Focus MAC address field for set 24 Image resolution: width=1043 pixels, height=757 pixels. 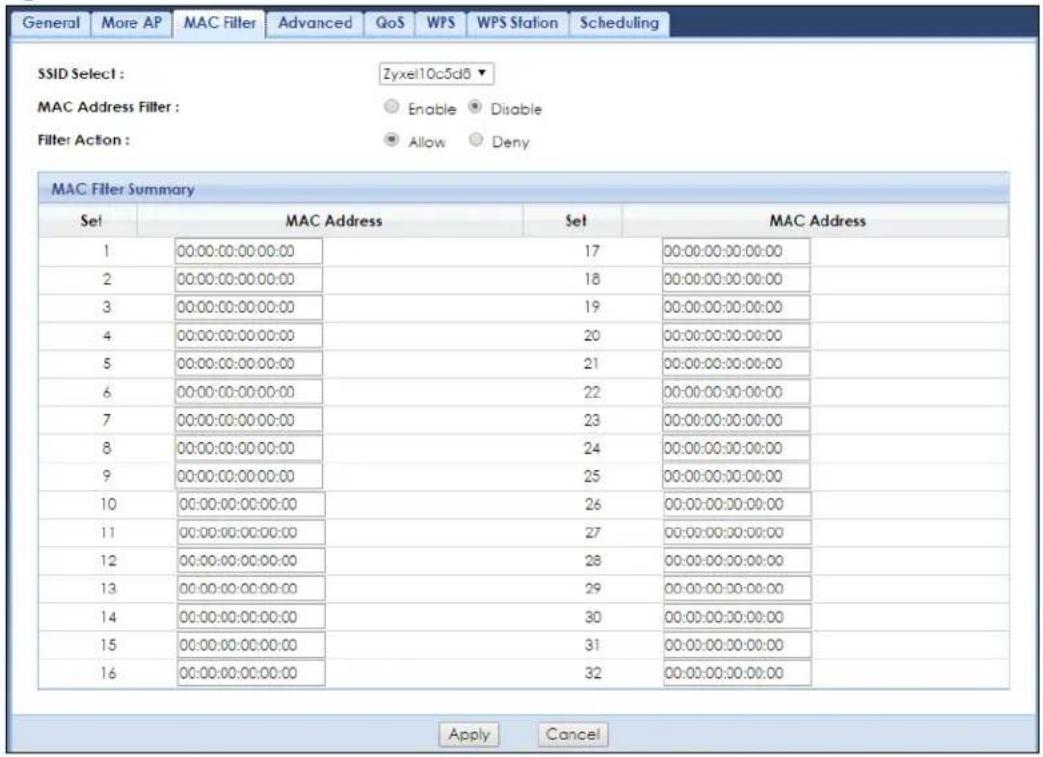(x=736, y=448)
